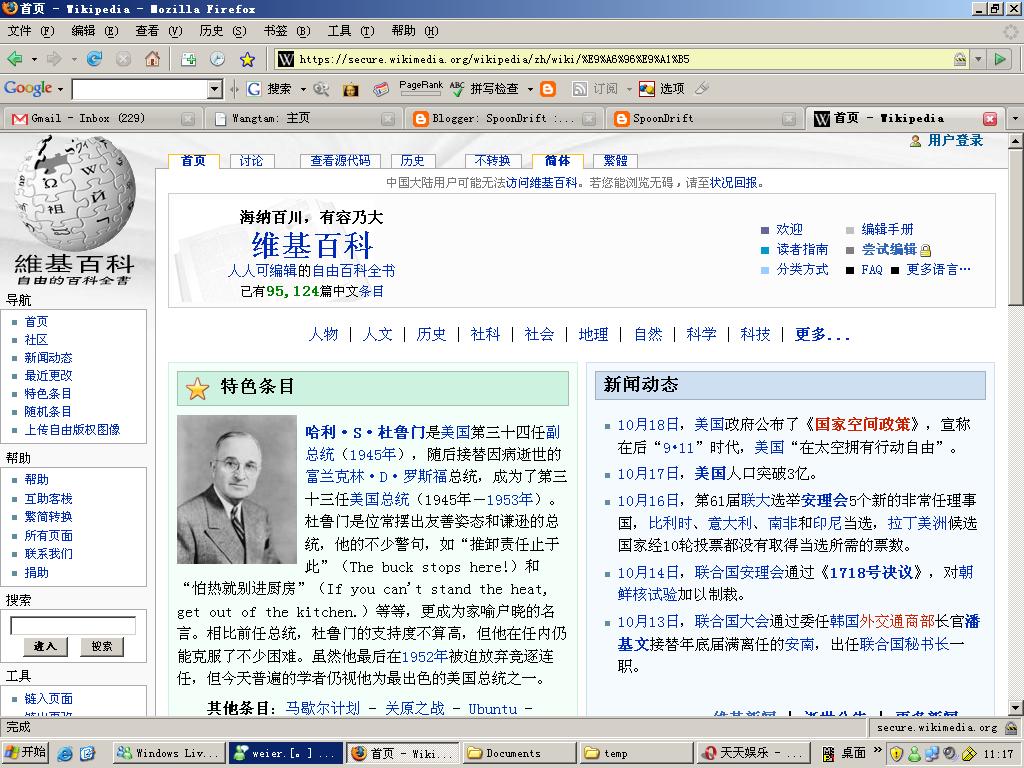
Task: Expand the taskbar 桌面 toolbar chevron
Action: point(877,750)
